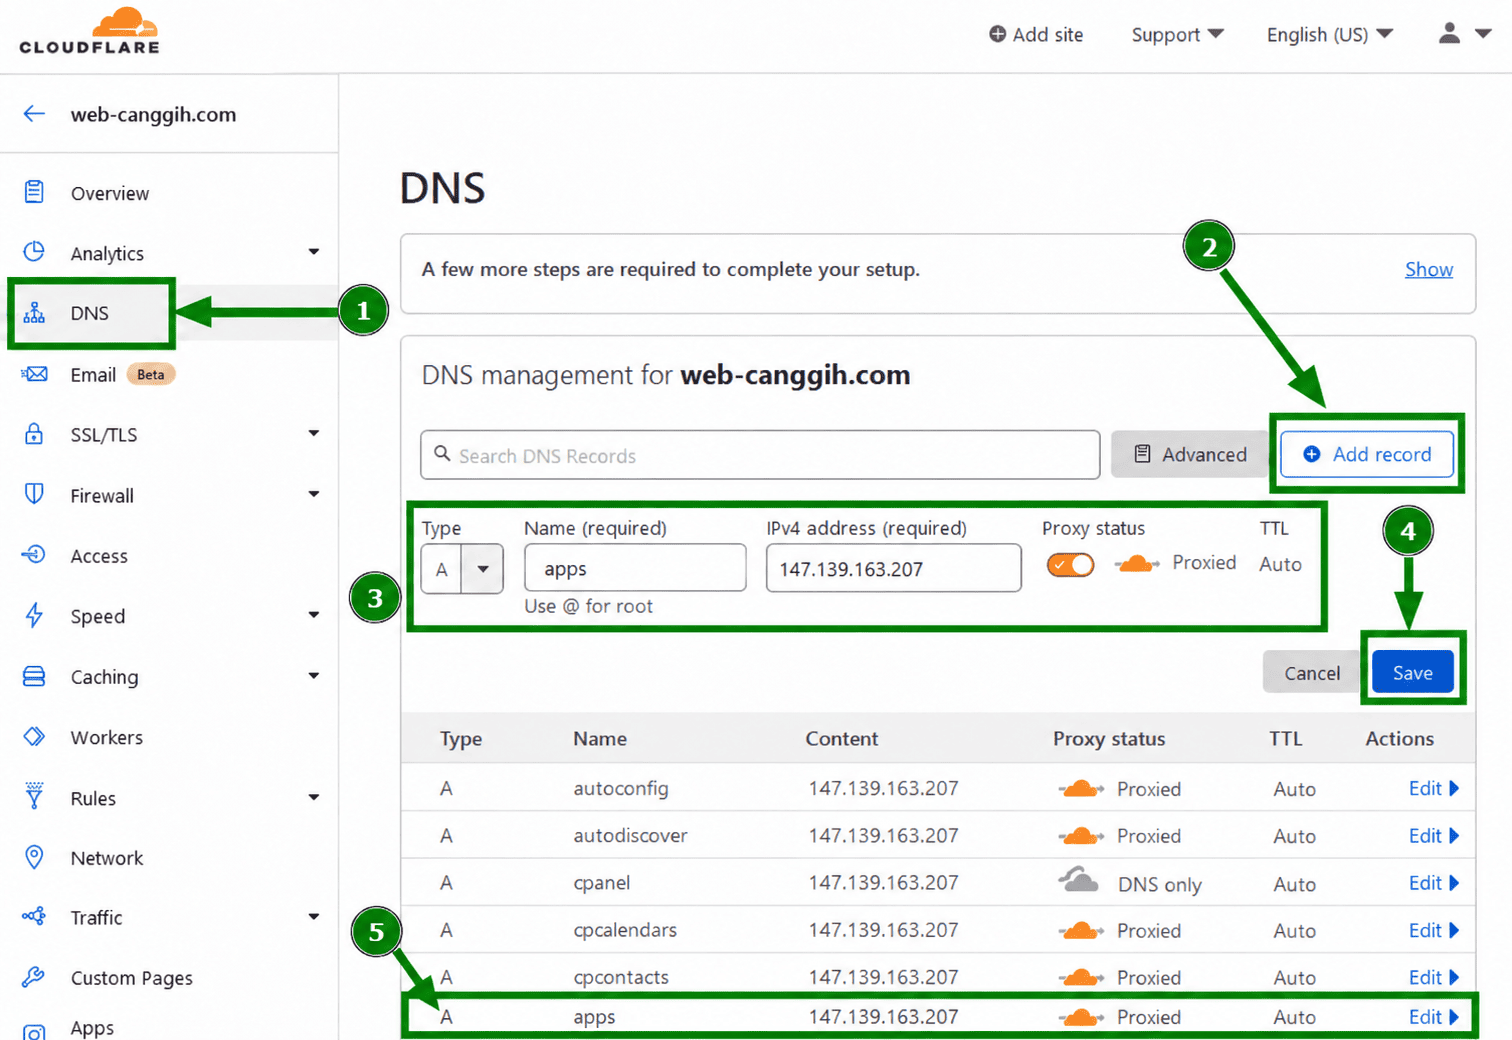This screenshot has width=1512, height=1040.
Task: Click the orange cloud on cpcontacts row
Action: [x=1081, y=978]
